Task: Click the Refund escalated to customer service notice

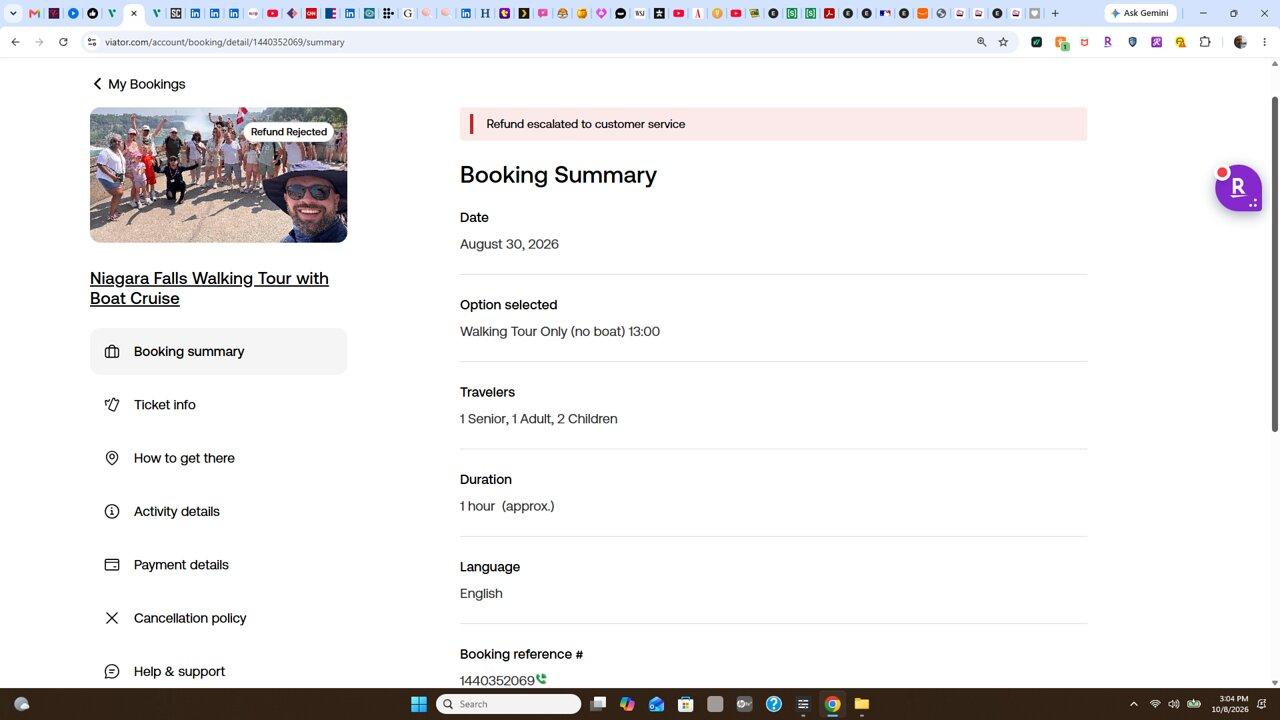Action: point(773,124)
